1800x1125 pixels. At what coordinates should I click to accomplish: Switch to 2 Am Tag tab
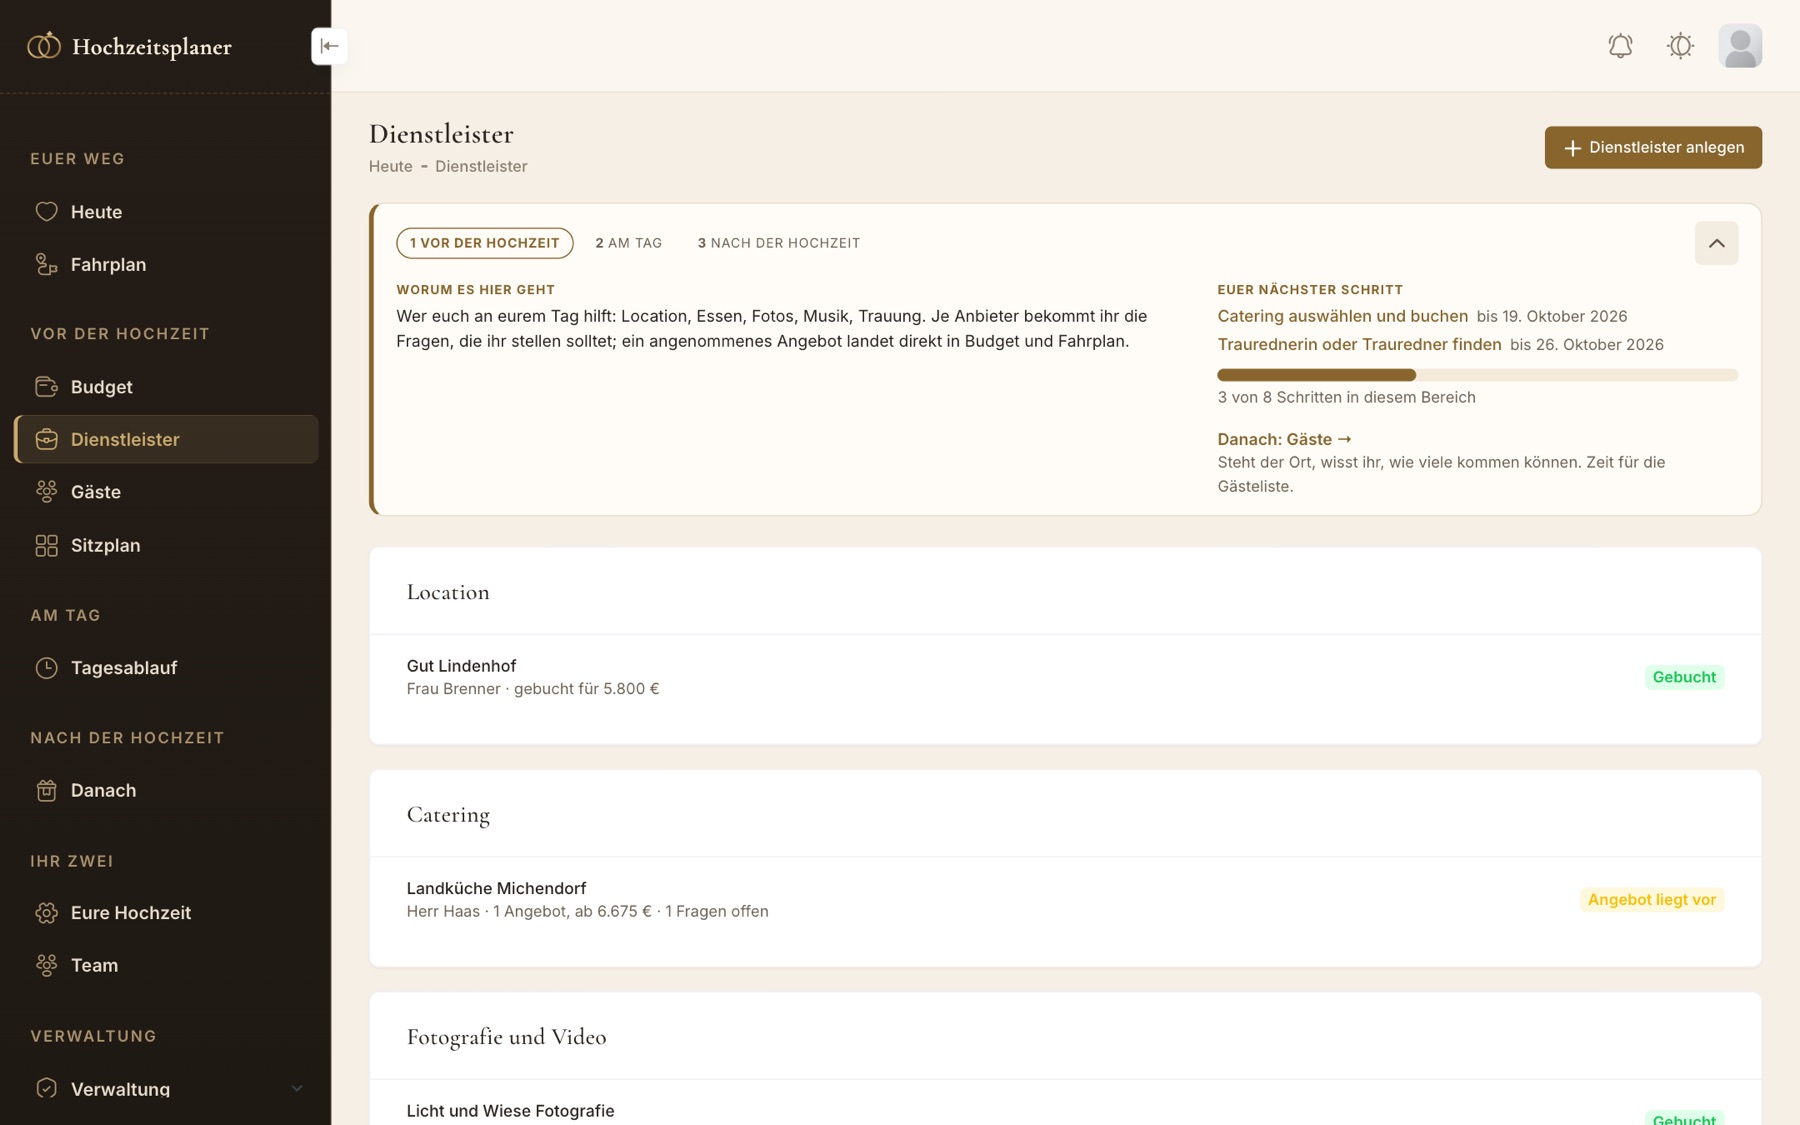point(629,243)
